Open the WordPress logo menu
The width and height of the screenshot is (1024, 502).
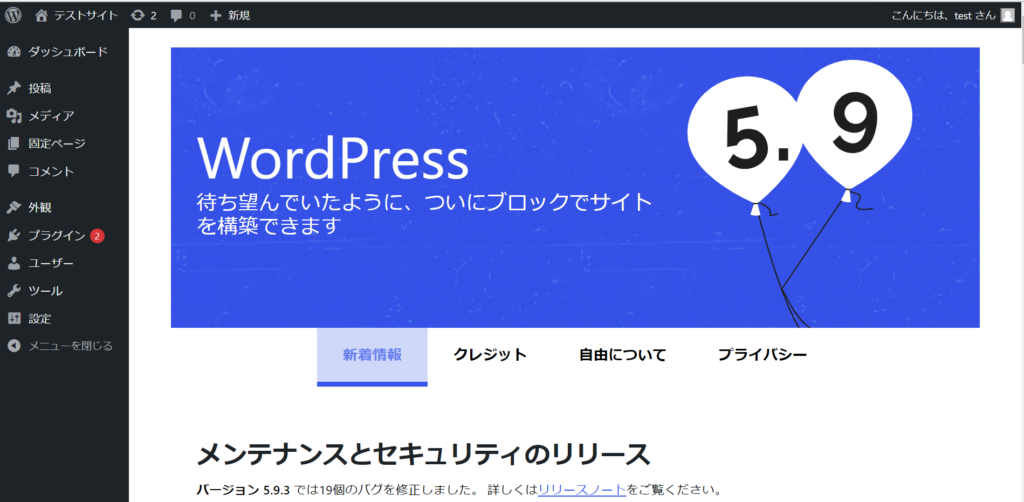tap(14, 15)
